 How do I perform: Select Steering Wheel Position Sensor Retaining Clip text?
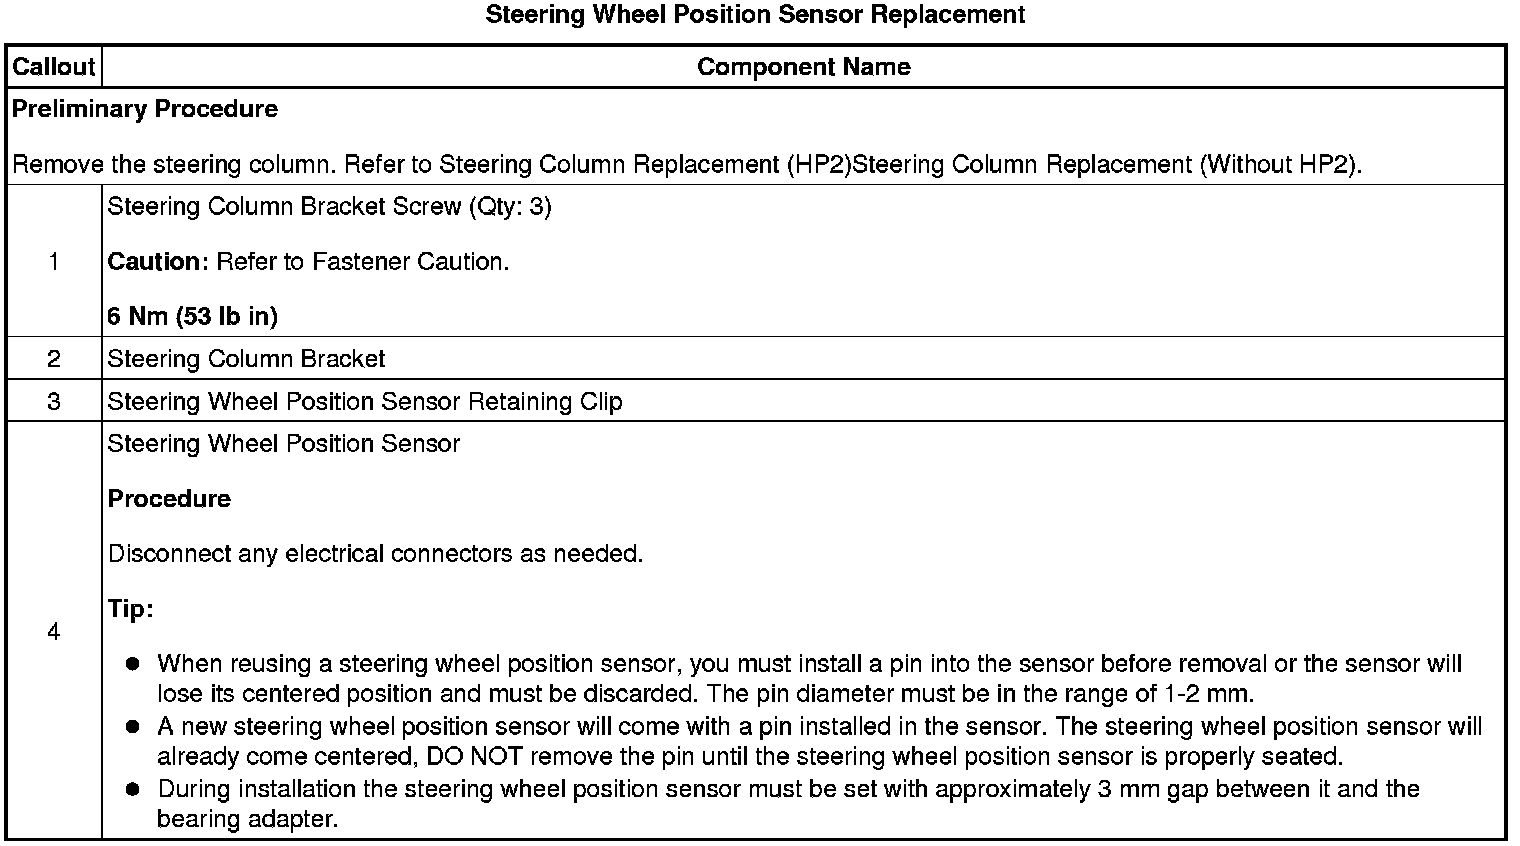coord(365,402)
